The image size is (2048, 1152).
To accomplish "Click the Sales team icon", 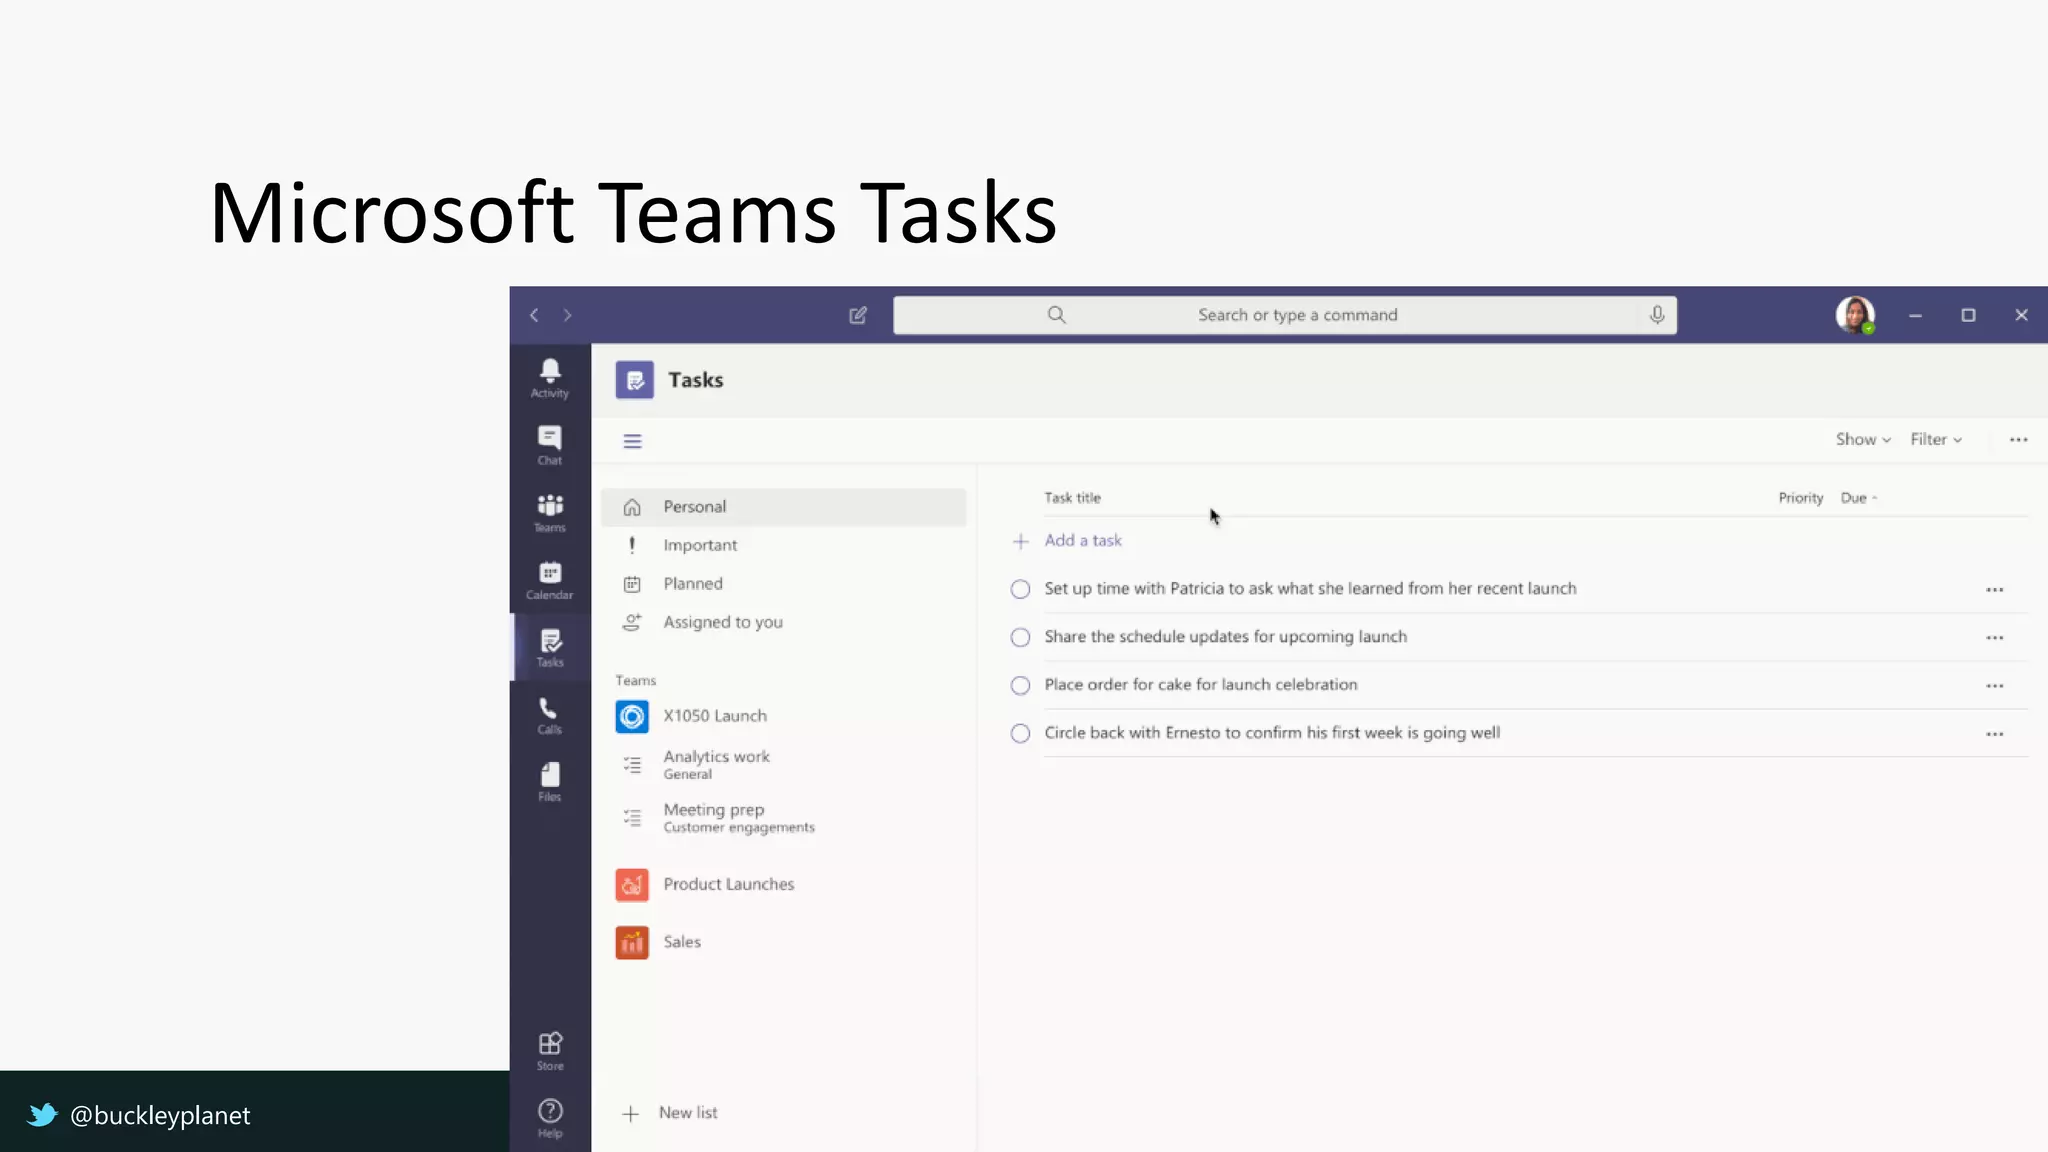I will pyautogui.click(x=632, y=942).
